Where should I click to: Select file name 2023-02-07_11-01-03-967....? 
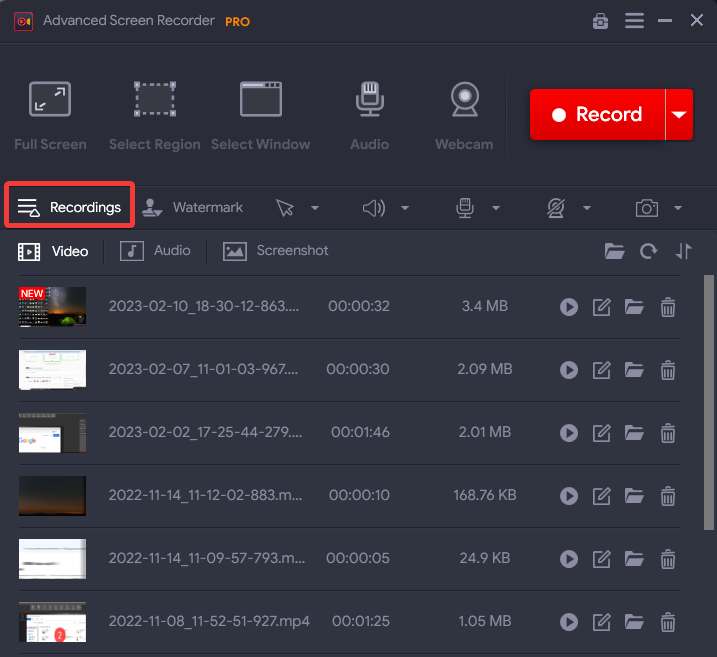tap(203, 369)
